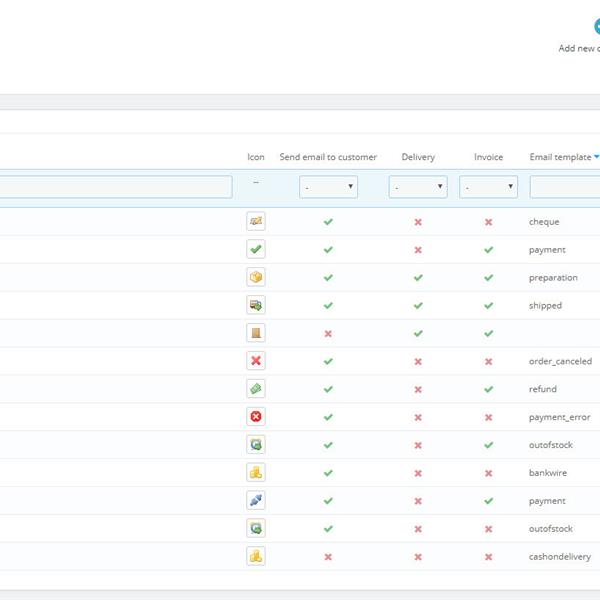Click the outofstock icon just above bankwire row
The width and height of the screenshot is (600, 600).
pyautogui.click(x=256, y=445)
